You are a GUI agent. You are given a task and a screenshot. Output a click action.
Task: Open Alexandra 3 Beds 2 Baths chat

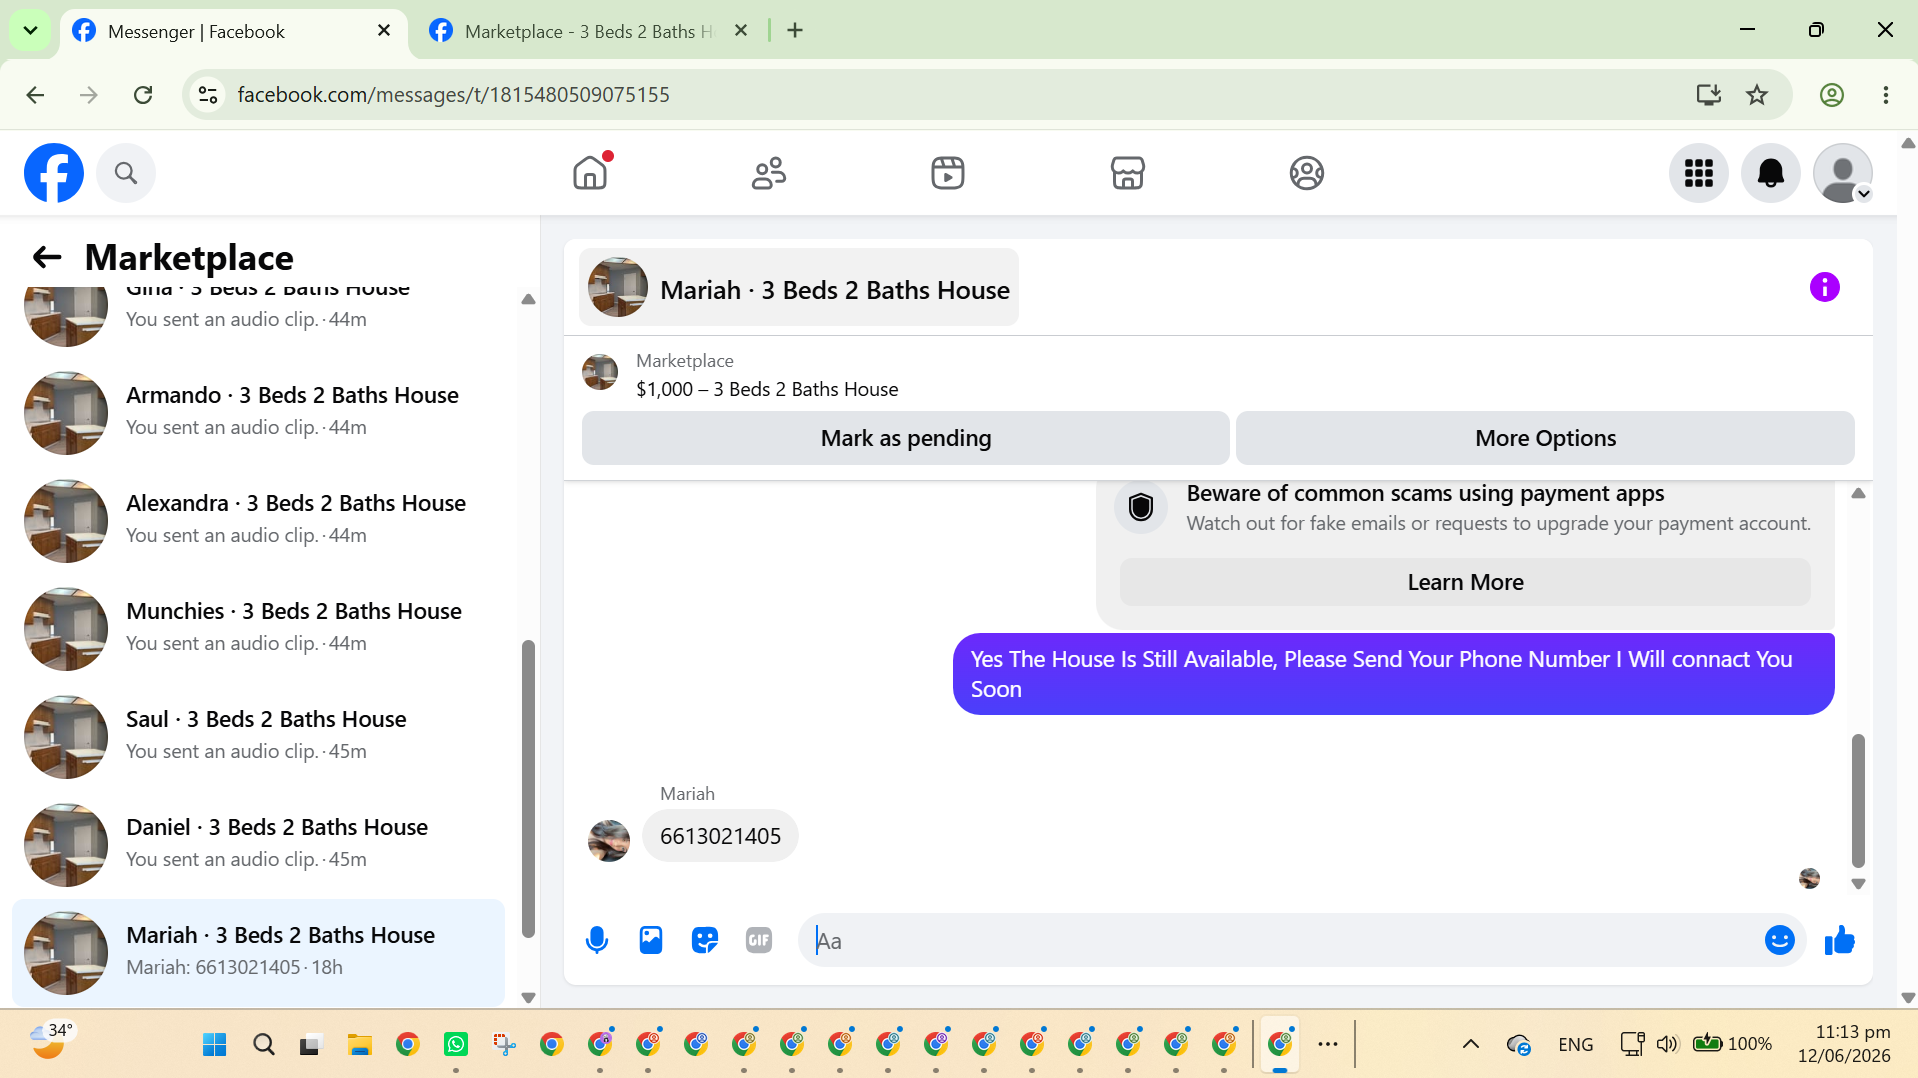pos(258,520)
